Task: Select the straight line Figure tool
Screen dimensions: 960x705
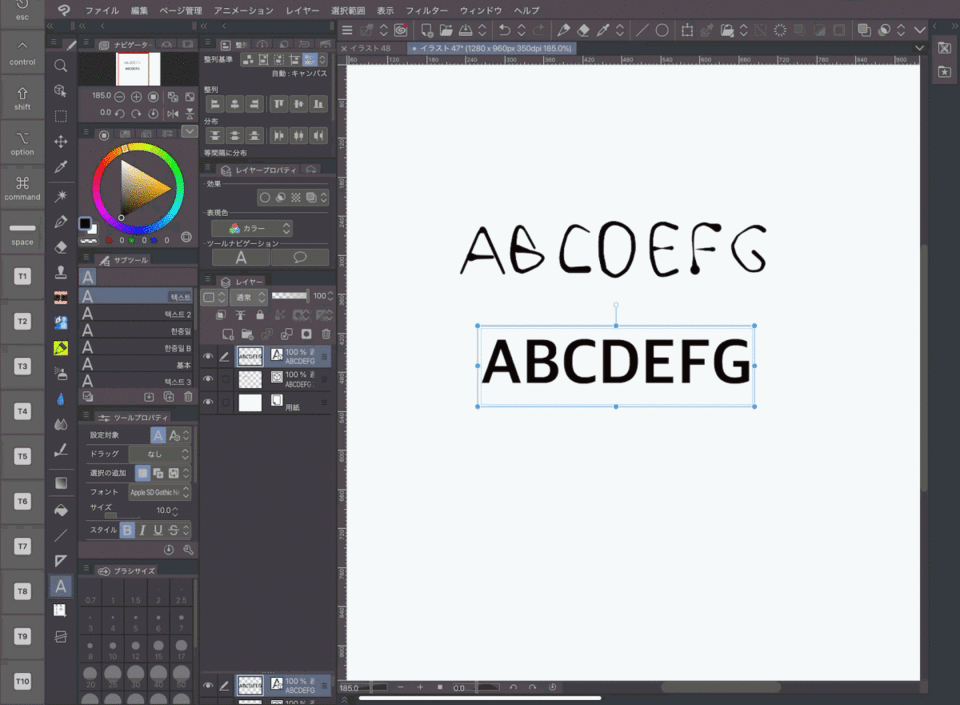Action: click(x=61, y=535)
